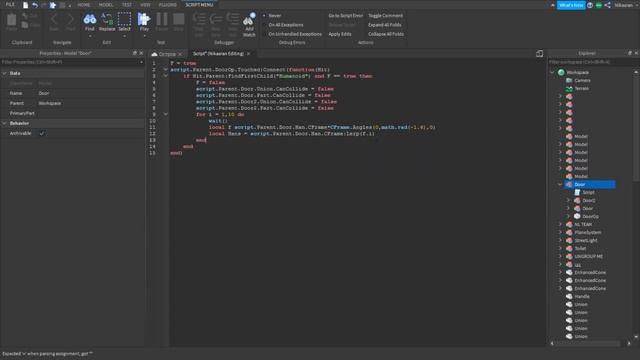The width and height of the screenshot is (640, 360).
Task: Open the What's New button
Action: (571, 5)
